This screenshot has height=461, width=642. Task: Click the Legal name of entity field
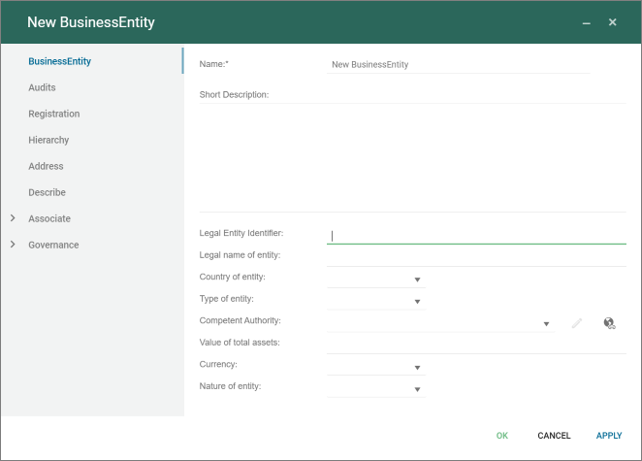point(477,258)
